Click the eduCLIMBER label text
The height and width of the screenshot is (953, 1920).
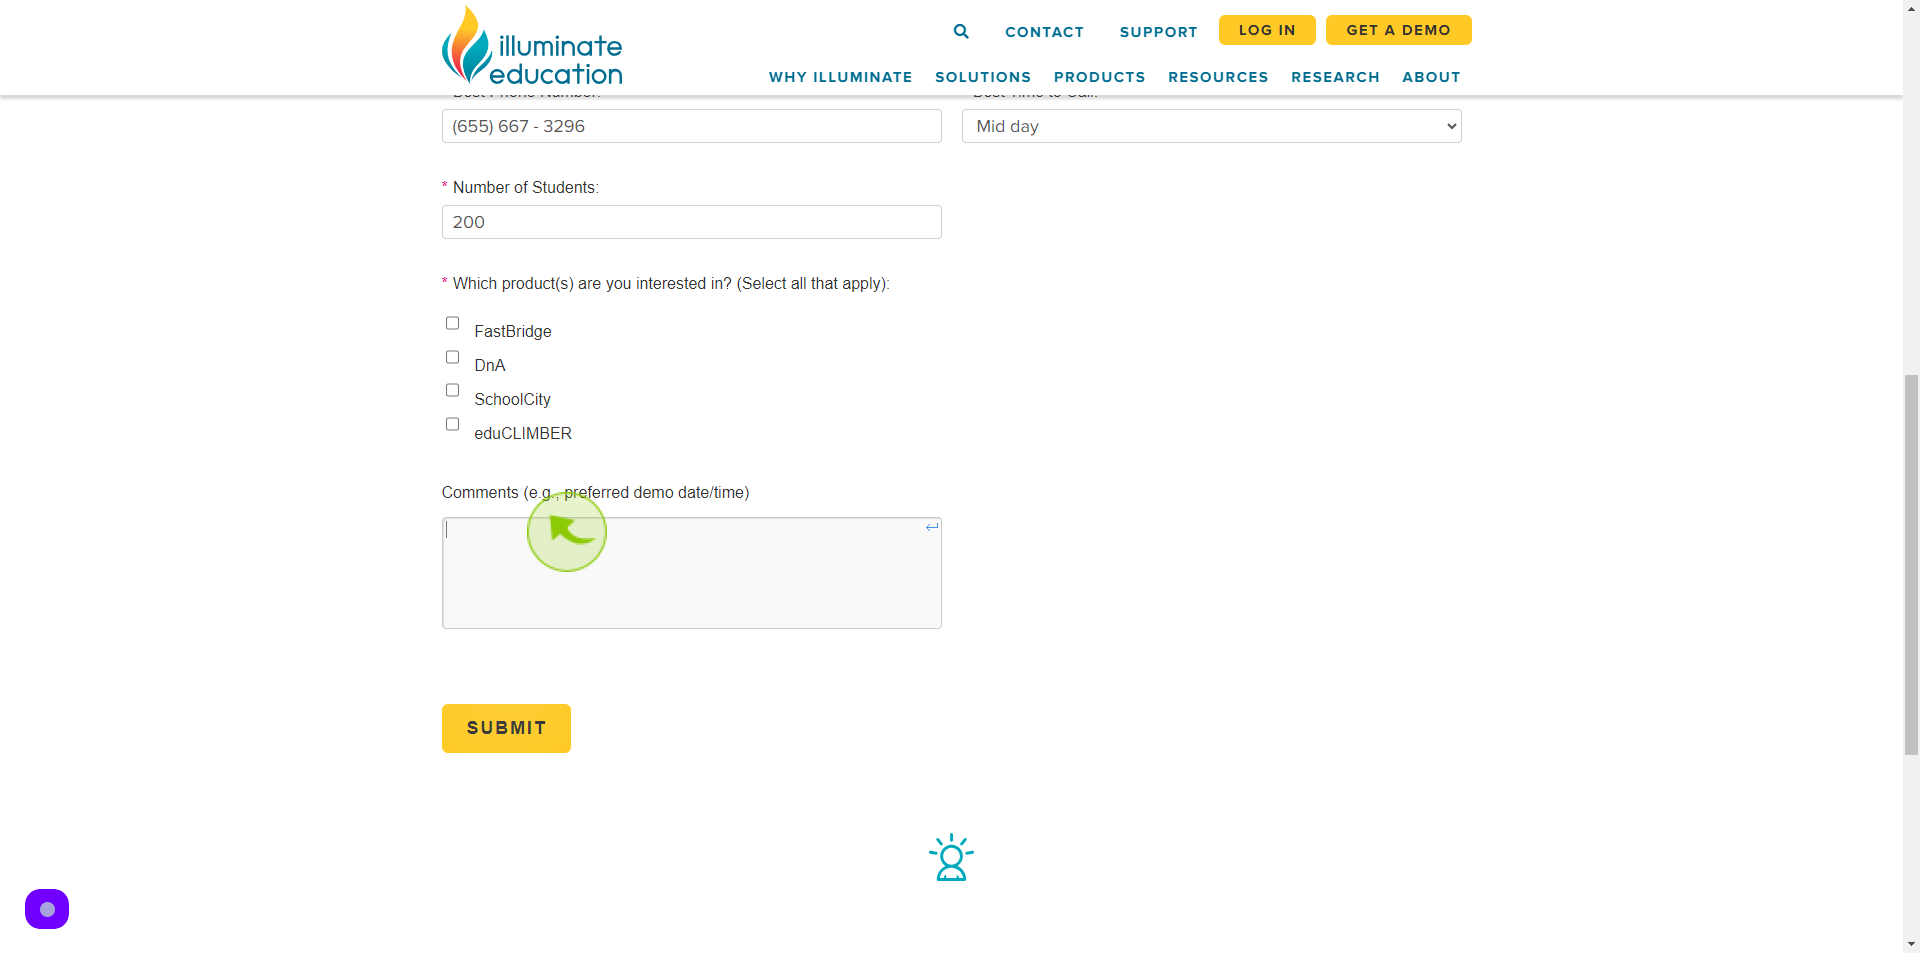[523, 433]
